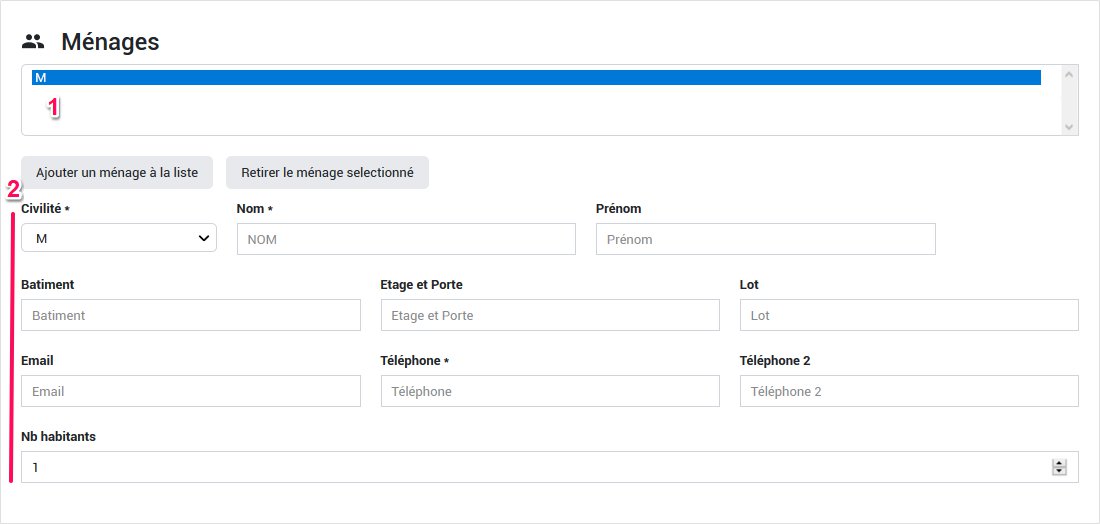
Task: Click the Email input field
Action: click(190, 391)
